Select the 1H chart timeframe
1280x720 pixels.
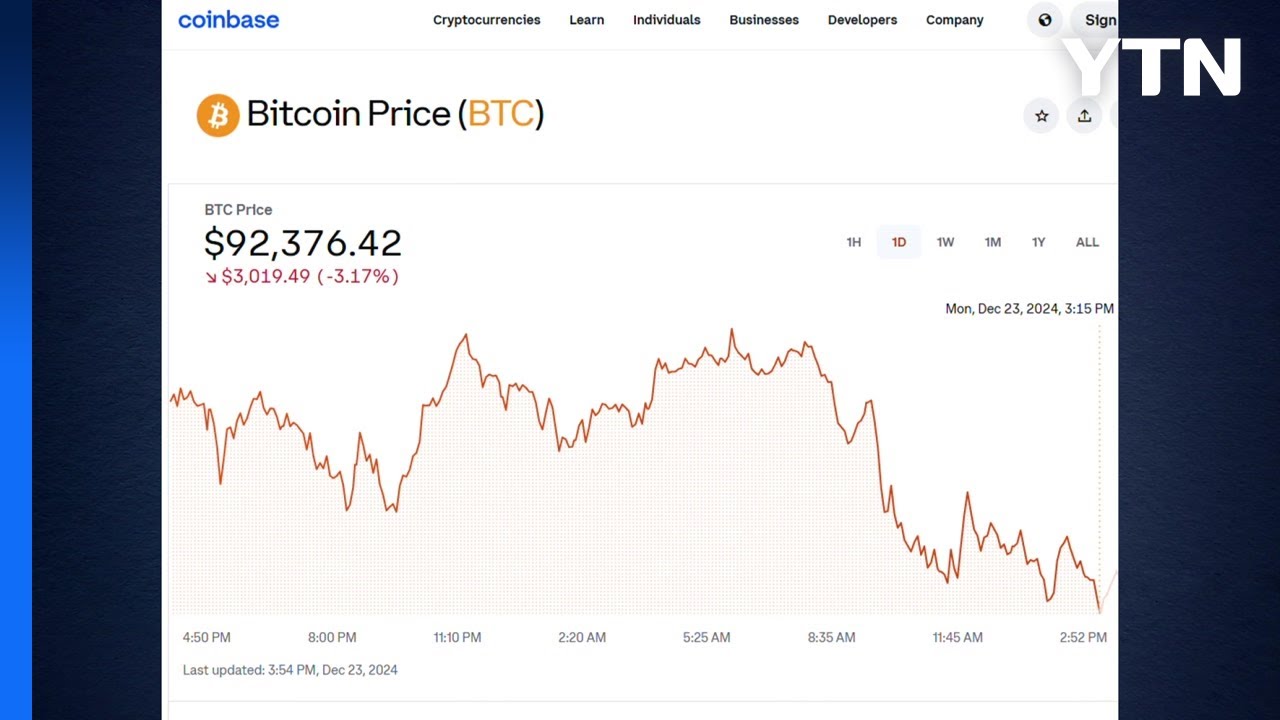click(853, 242)
